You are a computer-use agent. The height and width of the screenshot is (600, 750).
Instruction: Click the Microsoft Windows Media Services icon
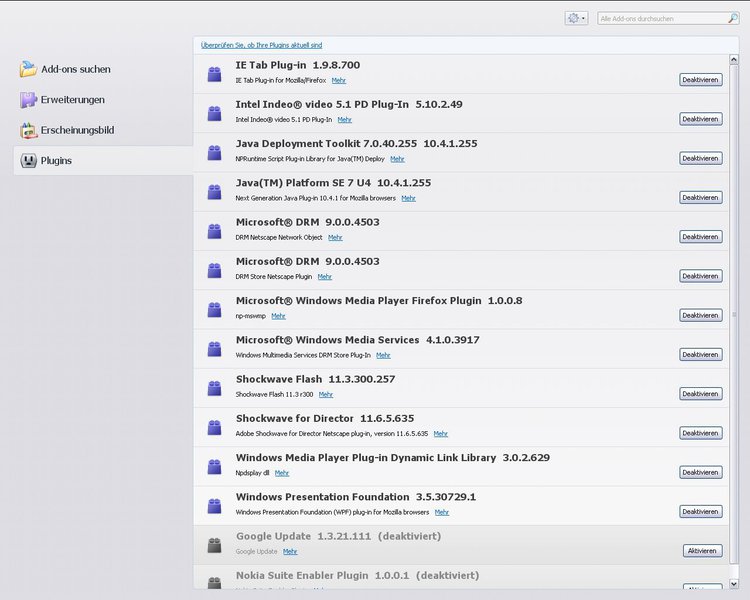(x=214, y=349)
